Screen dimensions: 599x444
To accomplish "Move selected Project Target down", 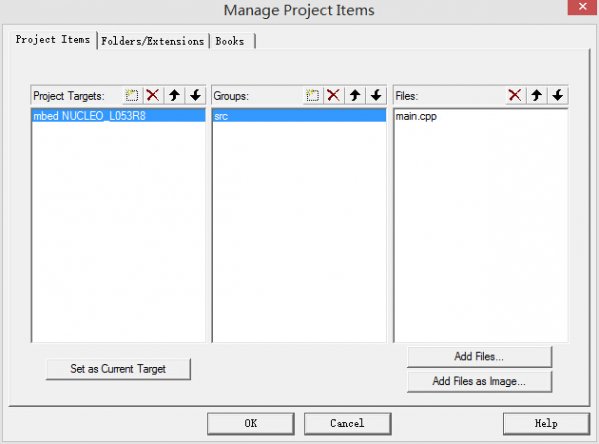I will click(x=195, y=95).
